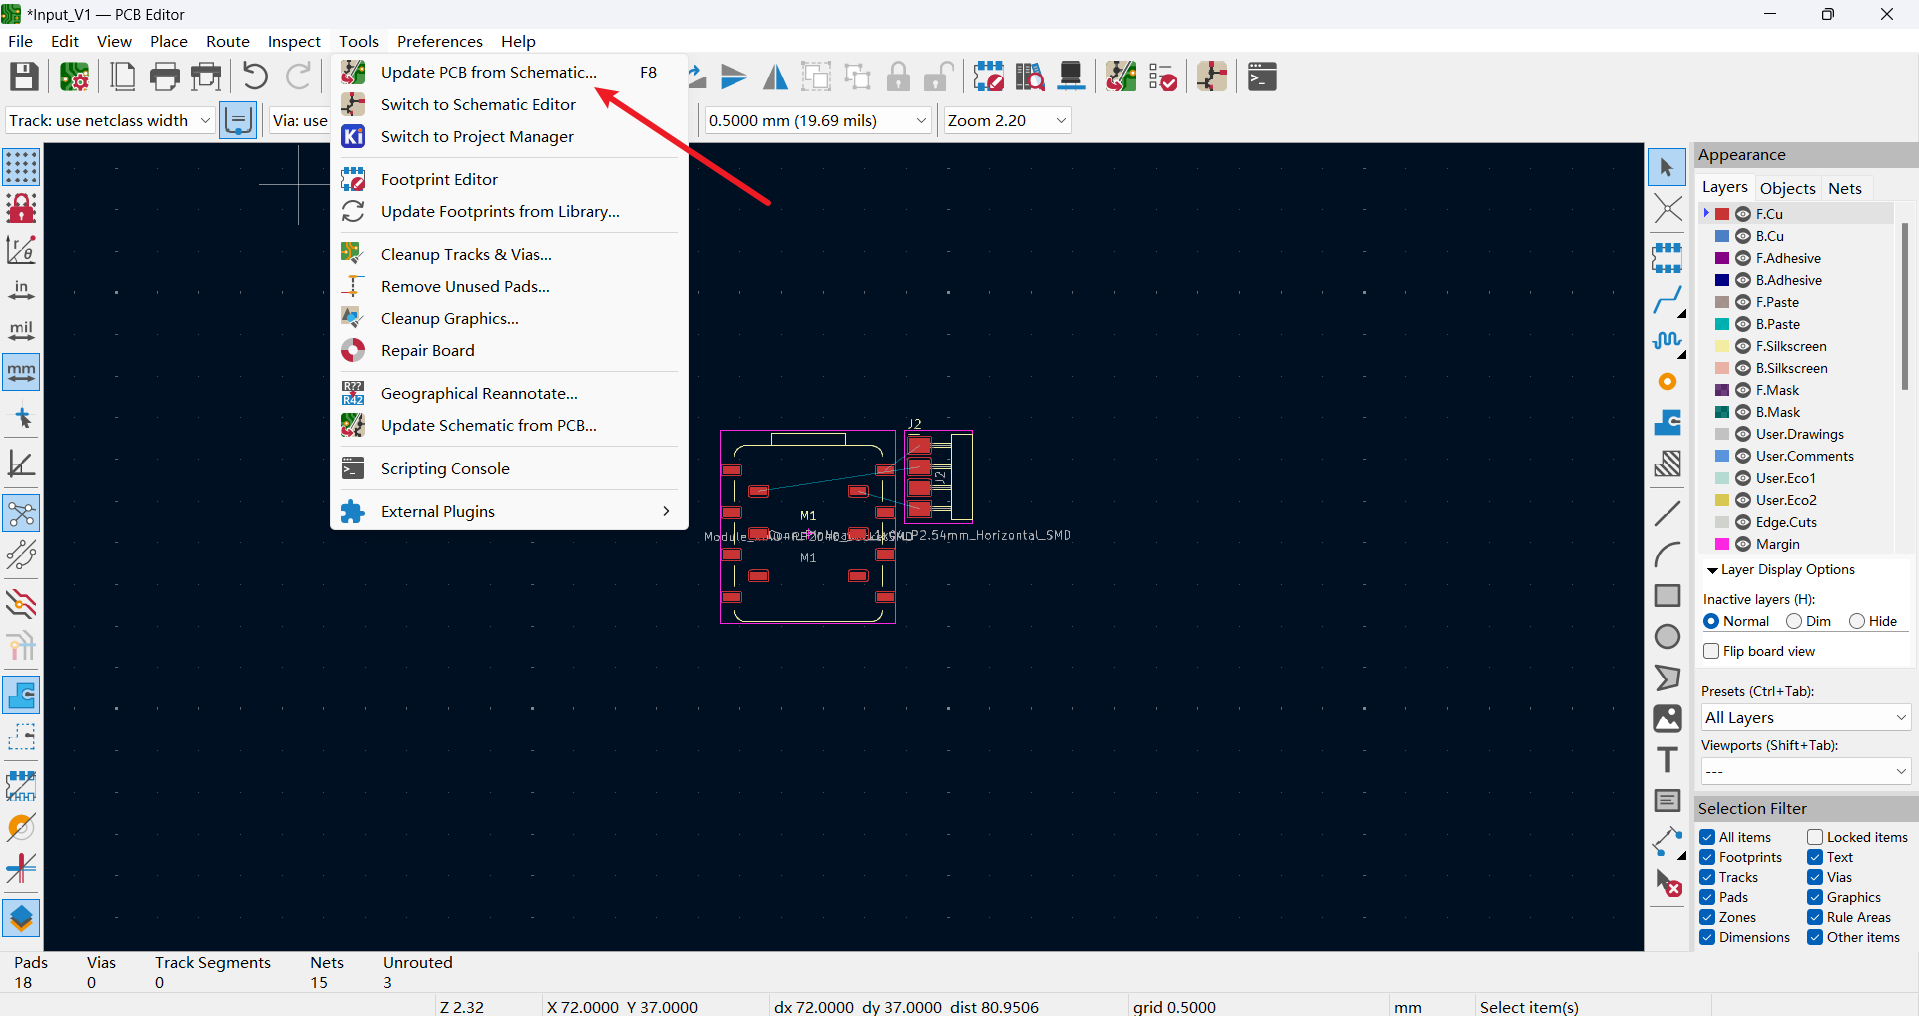Select the Add Image tool
The image size is (1919, 1016).
(1667, 719)
